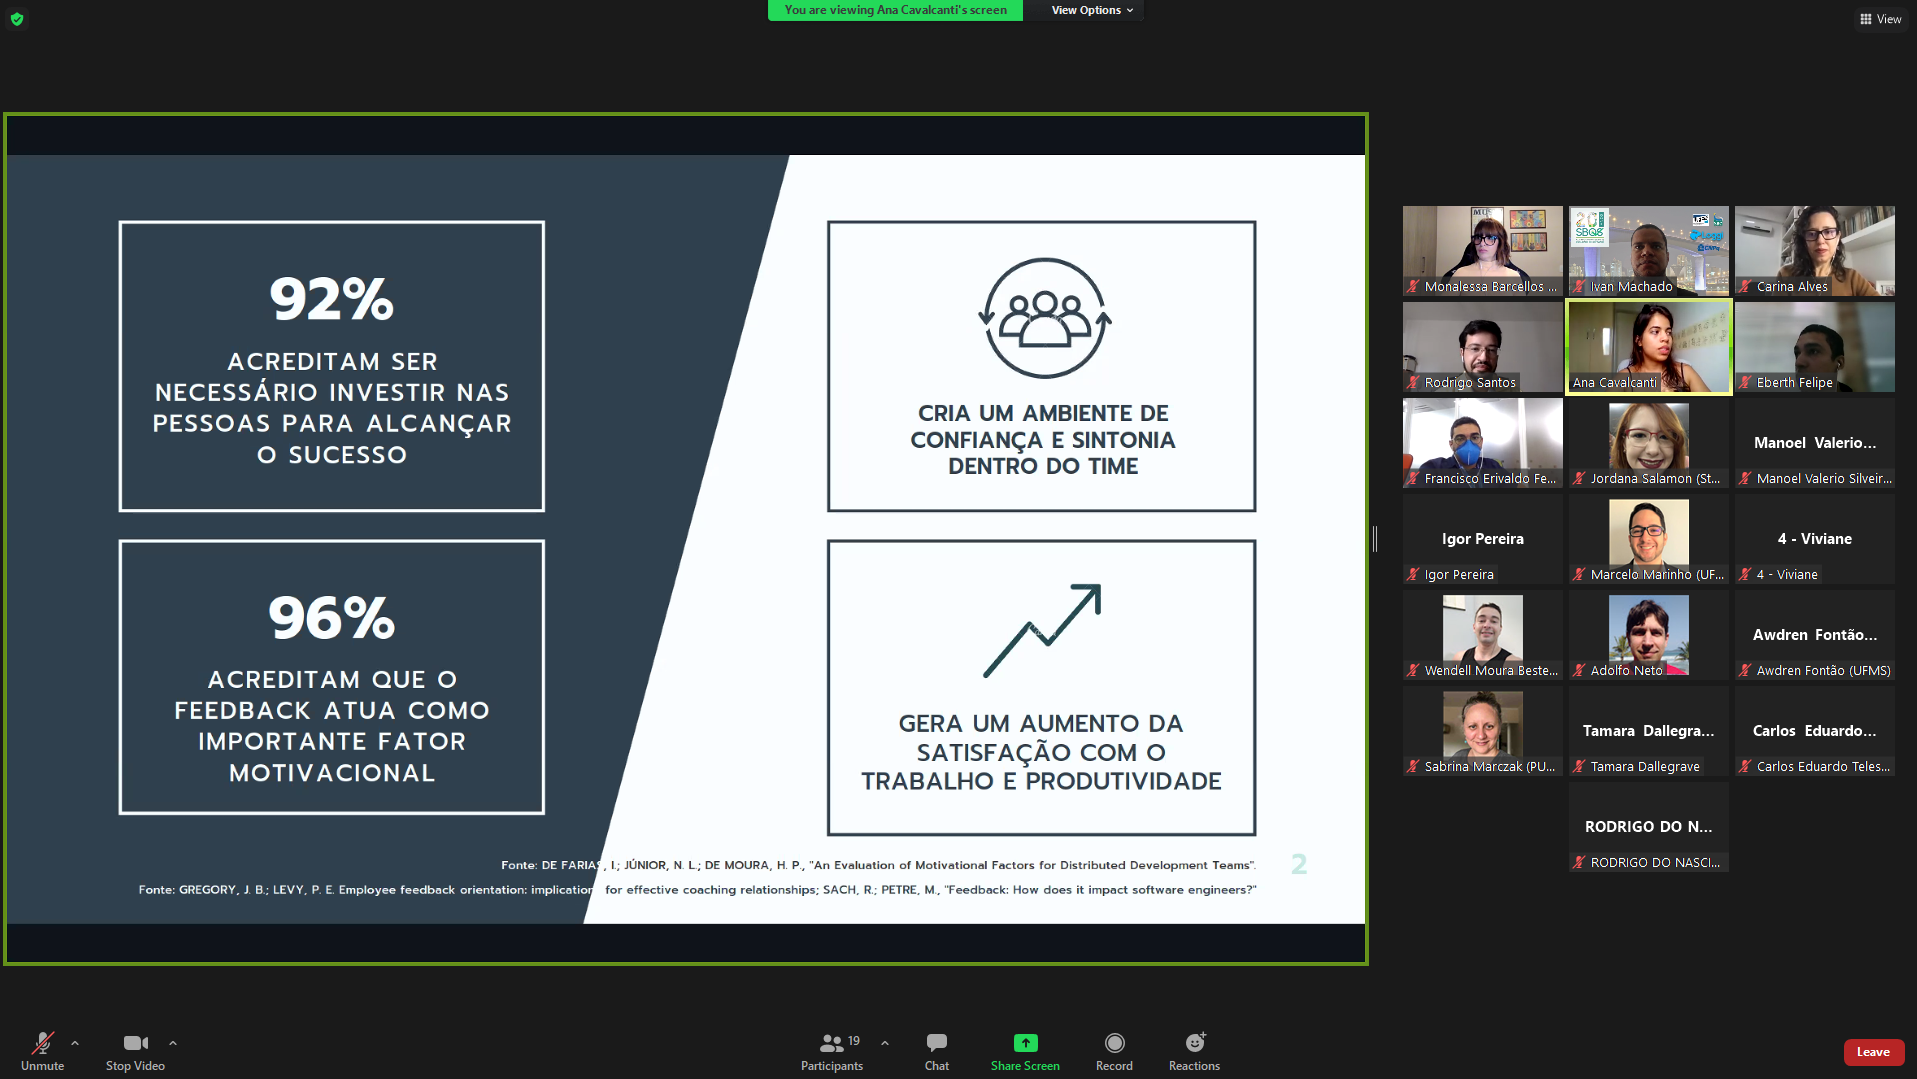Click the team confidence icon on slide
This screenshot has height=1079, width=1917.
point(1044,318)
